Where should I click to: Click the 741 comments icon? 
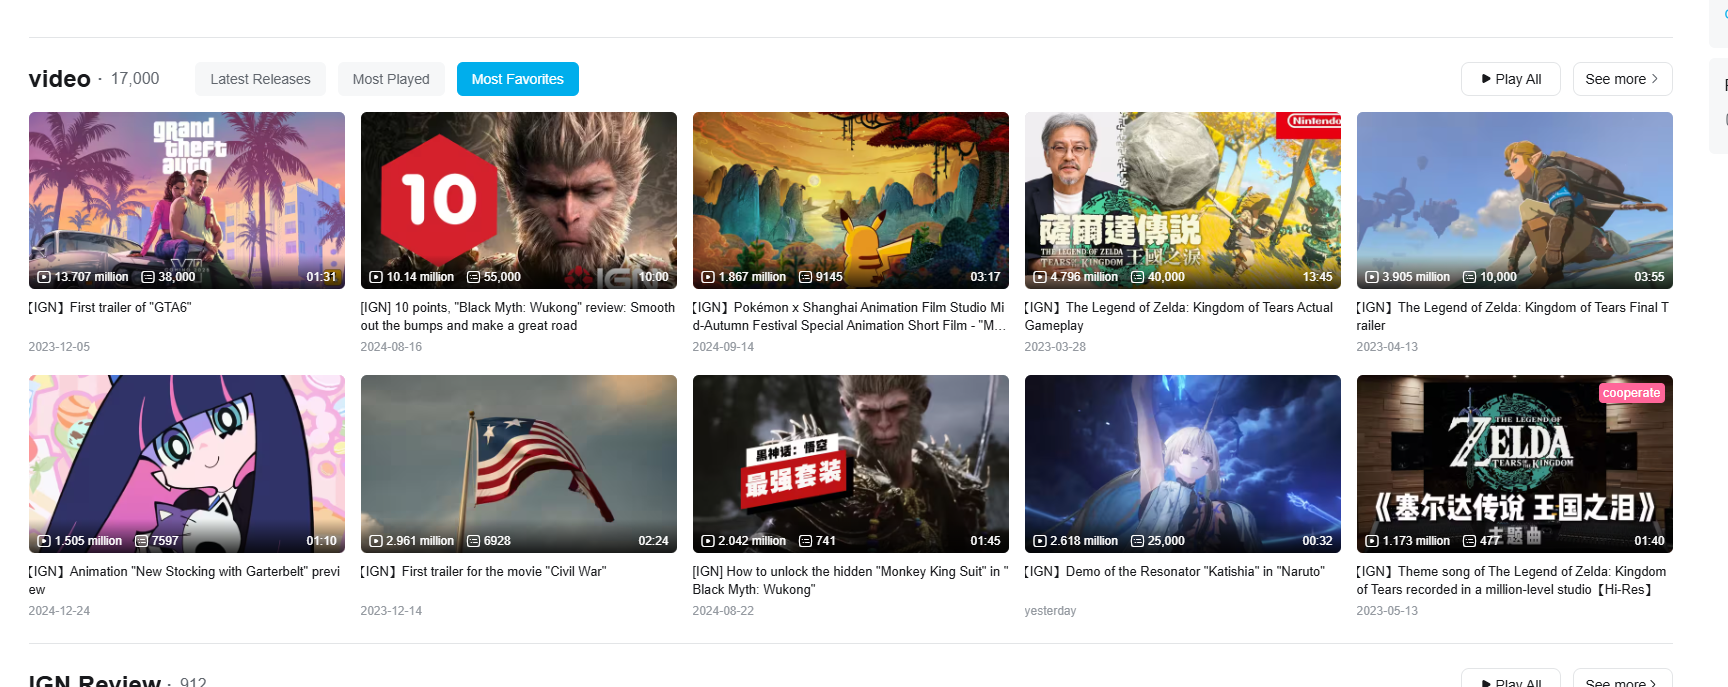806,541
